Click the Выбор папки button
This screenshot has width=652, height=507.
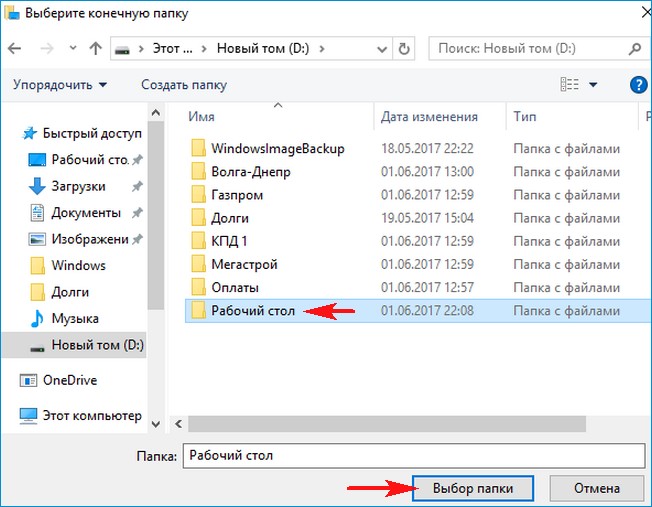pyautogui.click(x=473, y=488)
